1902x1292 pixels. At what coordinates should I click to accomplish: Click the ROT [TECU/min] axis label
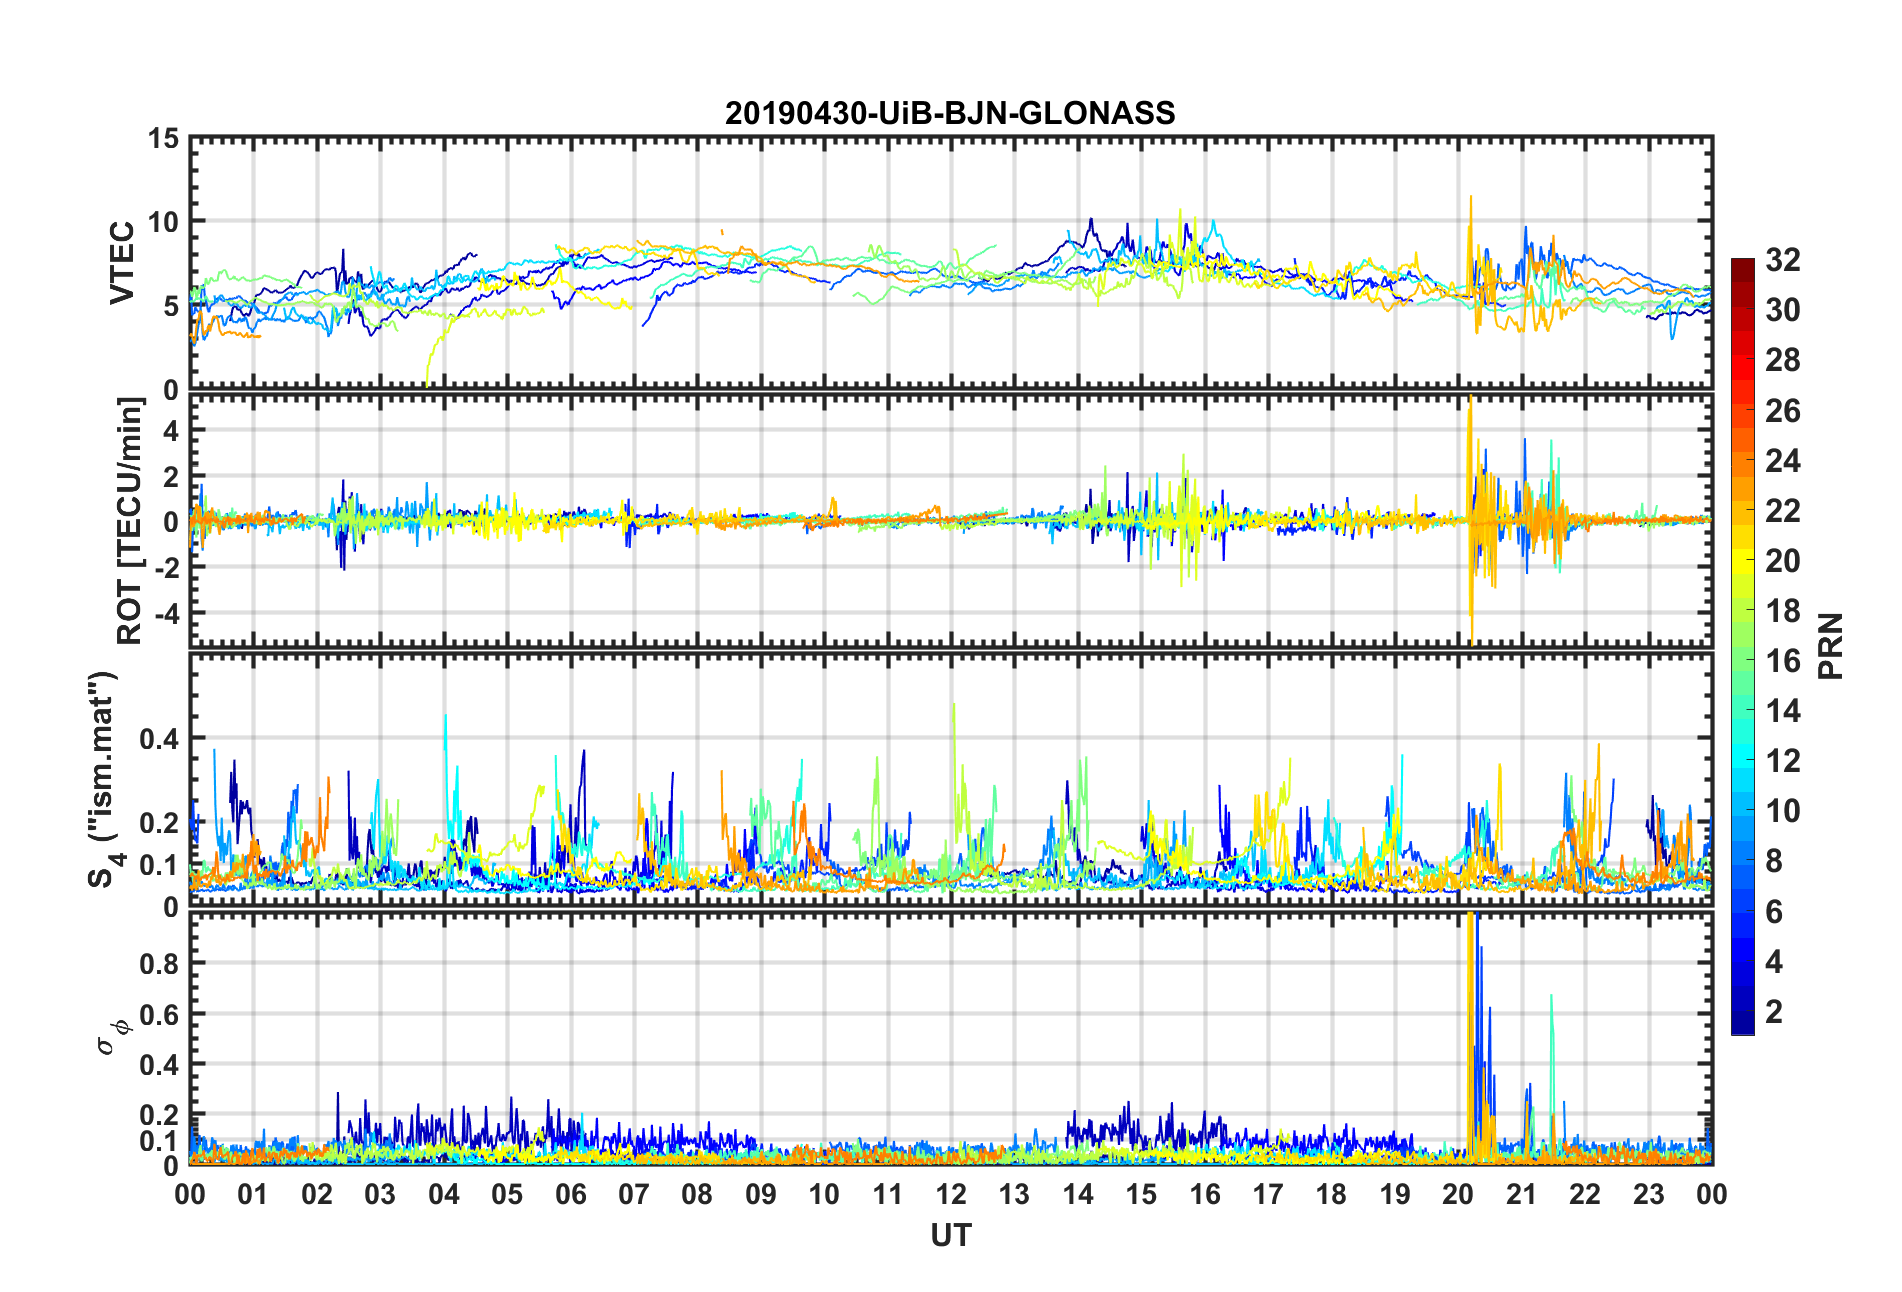tap(130, 521)
